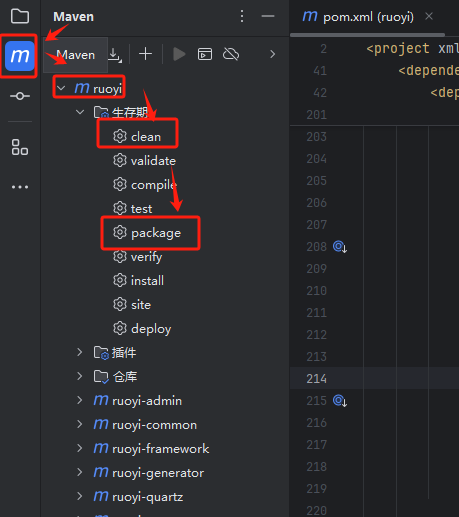The width and height of the screenshot is (459, 517).
Task: Click the gutter marker icon on line 215
Action: (340, 400)
